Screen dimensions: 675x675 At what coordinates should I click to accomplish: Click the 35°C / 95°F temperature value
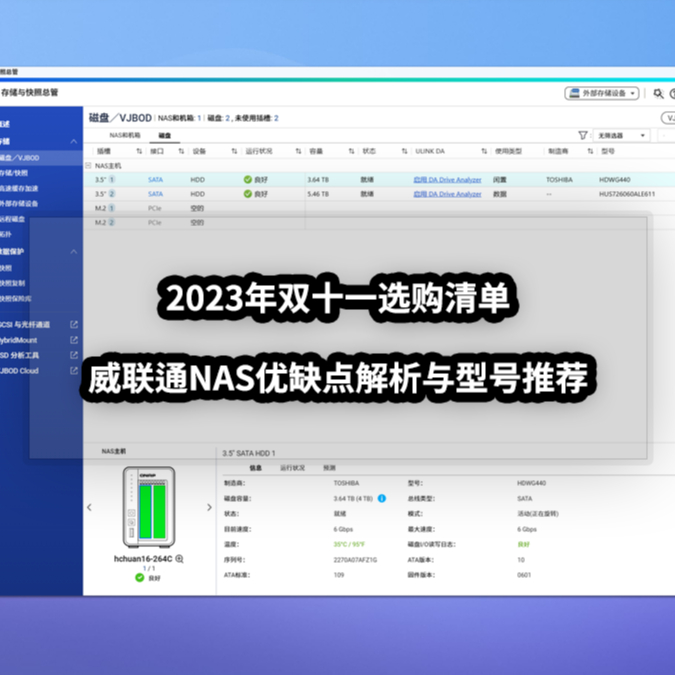349,545
